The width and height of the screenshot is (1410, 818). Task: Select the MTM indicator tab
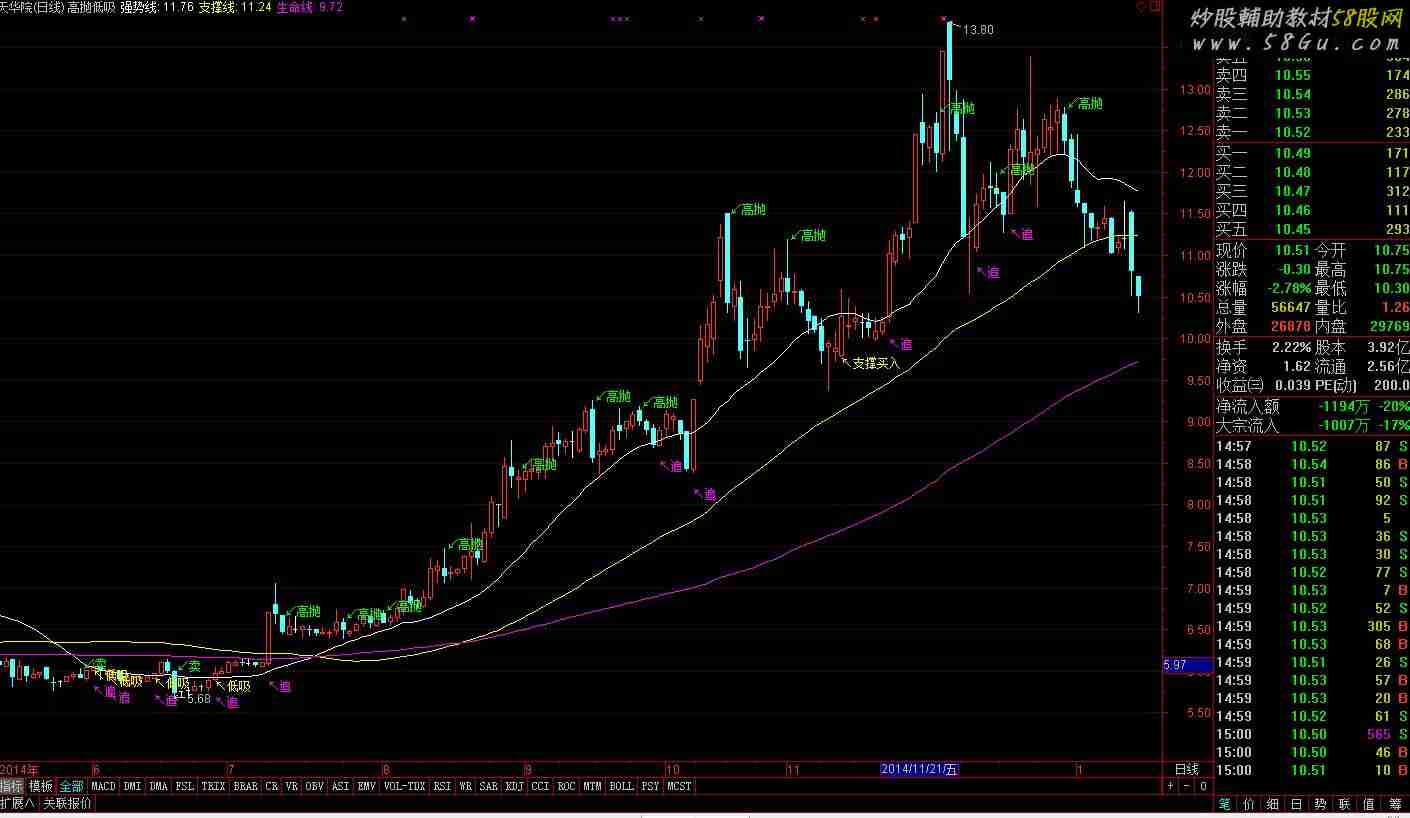(x=593, y=786)
